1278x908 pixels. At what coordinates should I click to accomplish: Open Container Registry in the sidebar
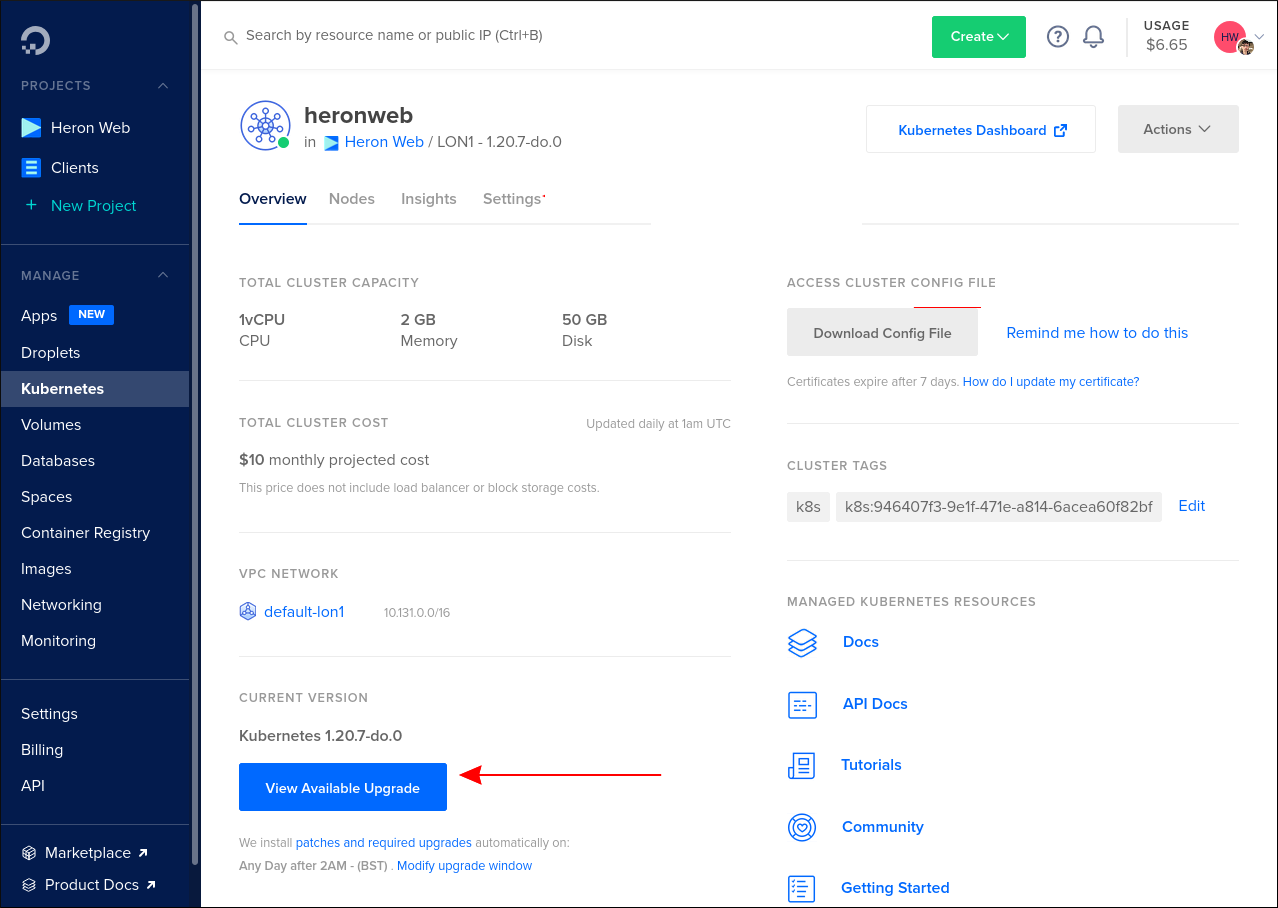coord(86,533)
